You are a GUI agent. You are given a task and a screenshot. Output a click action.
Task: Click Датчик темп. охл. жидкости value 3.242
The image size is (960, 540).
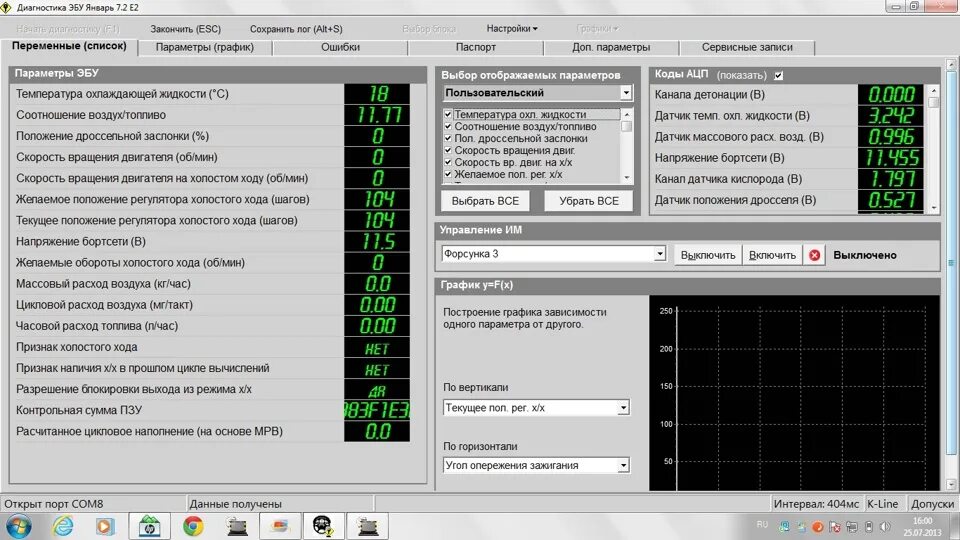pos(891,116)
